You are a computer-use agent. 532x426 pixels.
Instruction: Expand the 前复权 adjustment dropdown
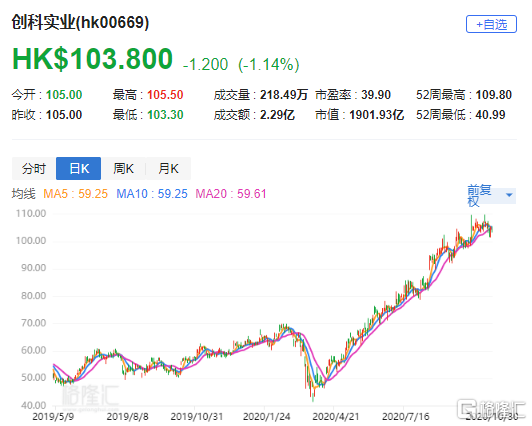pyautogui.click(x=491, y=195)
